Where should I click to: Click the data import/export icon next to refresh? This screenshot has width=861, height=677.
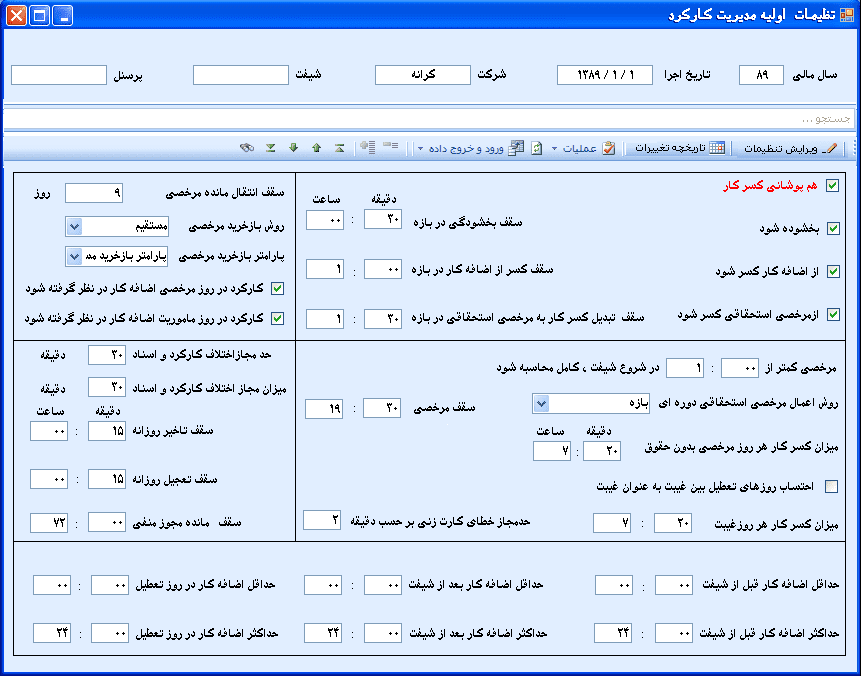point(516,148)
